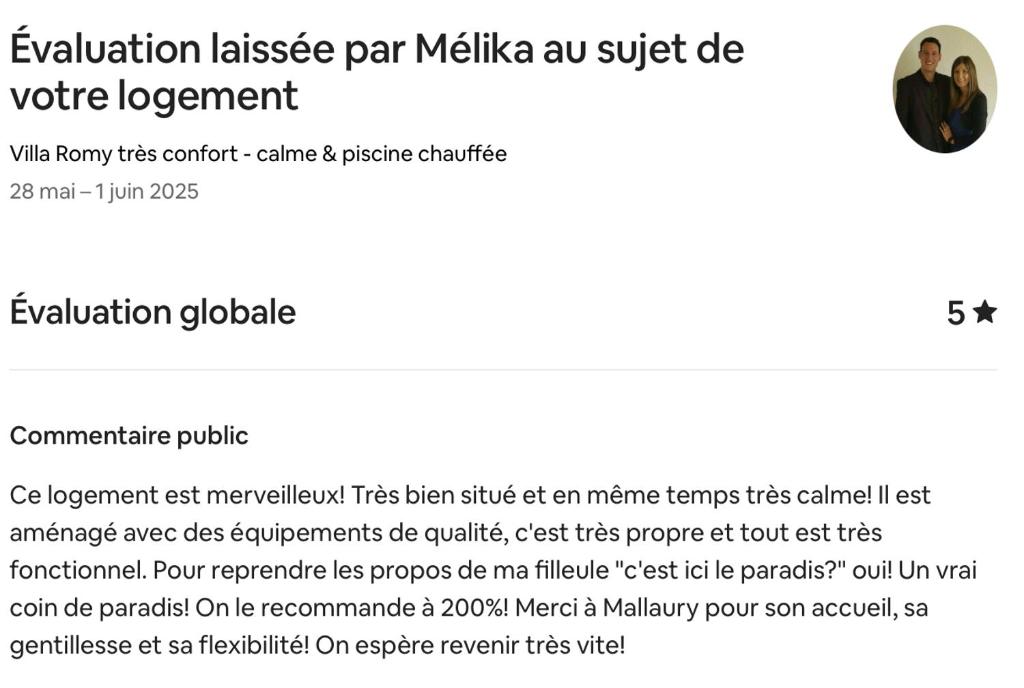Image resolution: width=1024 pixels, height=688 pixels.
Task: Click the closing sentence On espère revenir très vite!
Action: [470, 646]
